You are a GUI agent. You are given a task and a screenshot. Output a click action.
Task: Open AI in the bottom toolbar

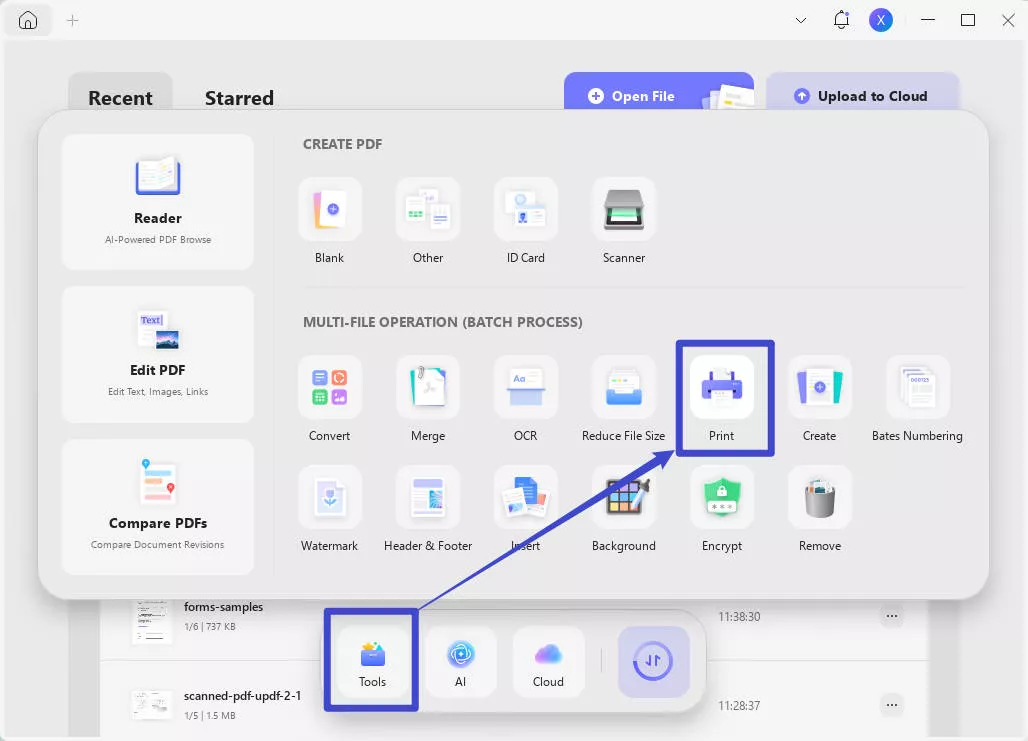point(461,661)
